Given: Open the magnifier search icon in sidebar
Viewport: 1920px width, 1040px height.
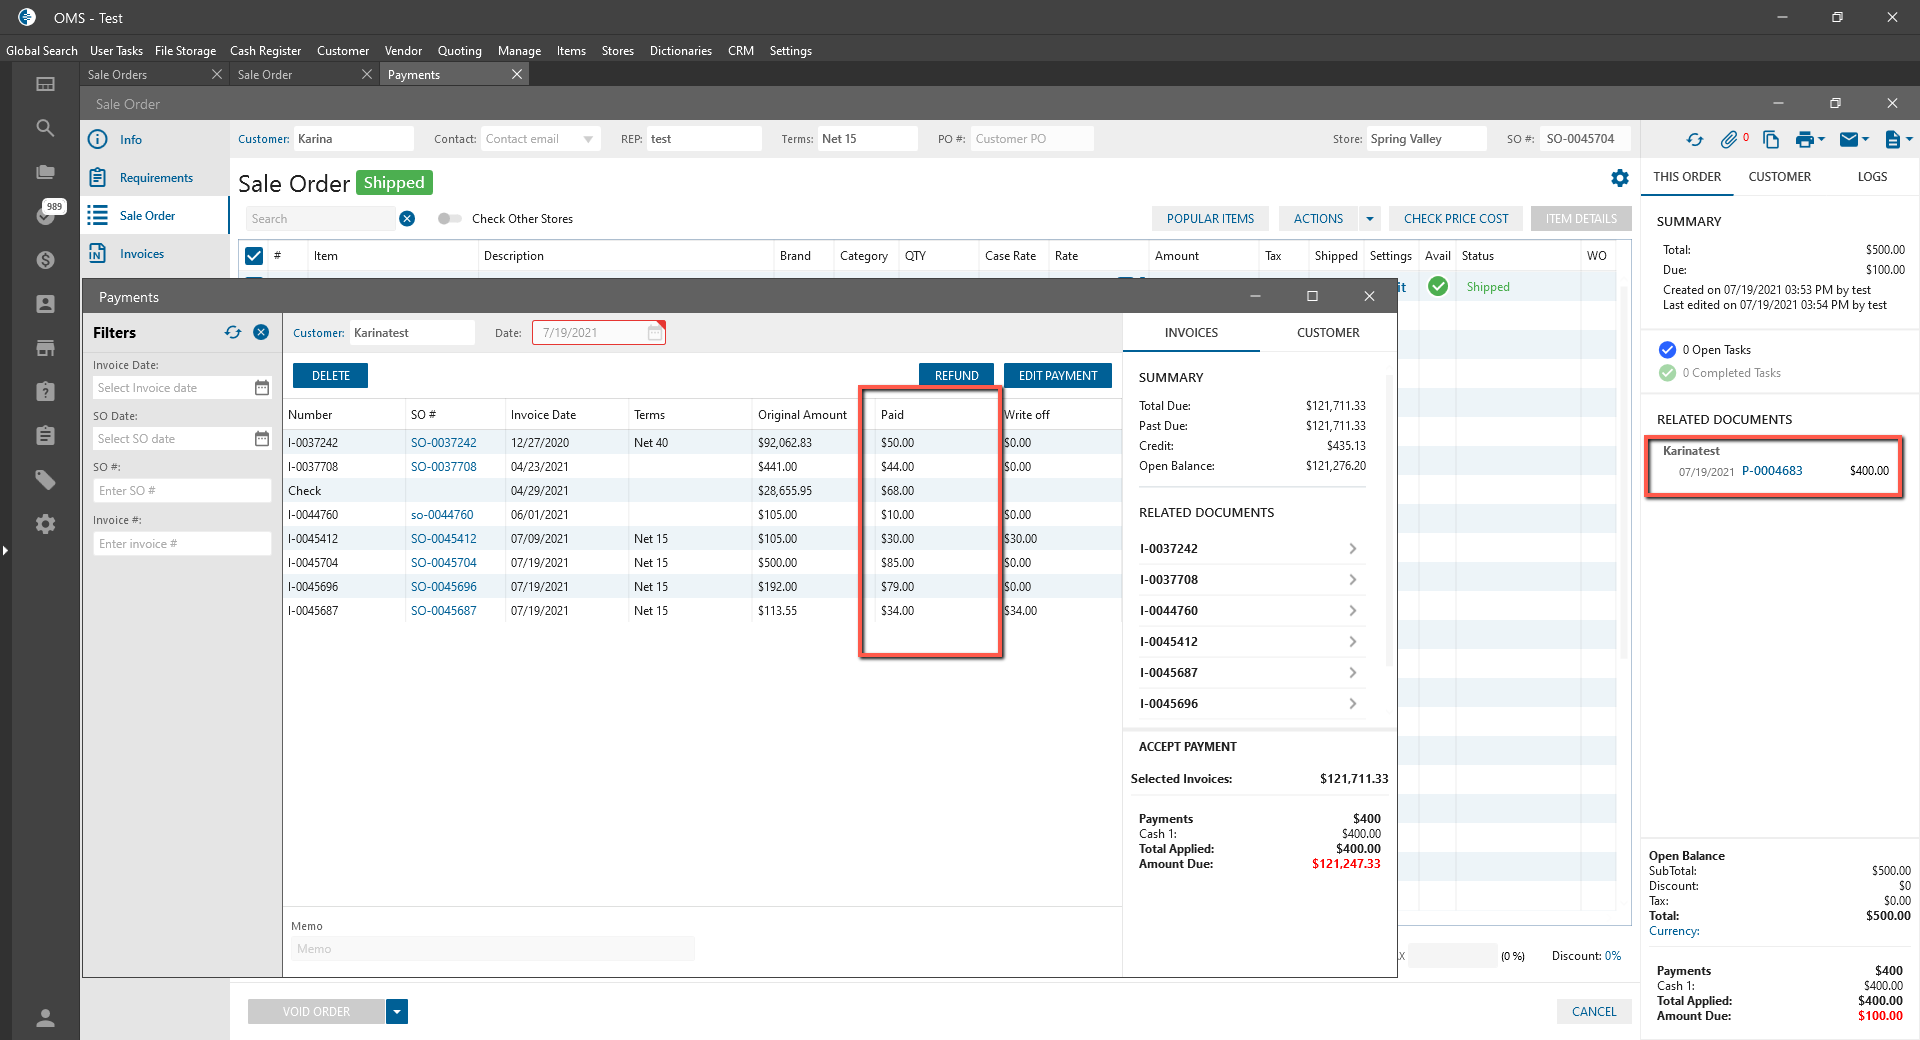Looking at the screenshot, I should 45,128.
